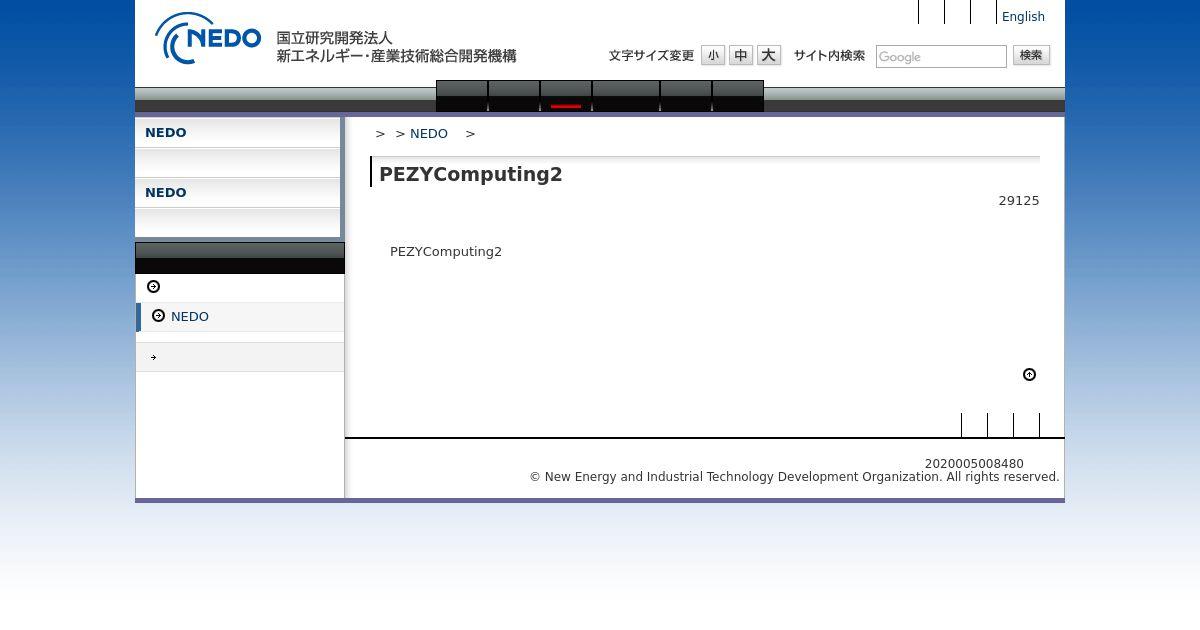Viewport: 1200px width, 630px height.
Task: Click the 国立研究開発法人 organization name text
Action: (x=335, y=38)
